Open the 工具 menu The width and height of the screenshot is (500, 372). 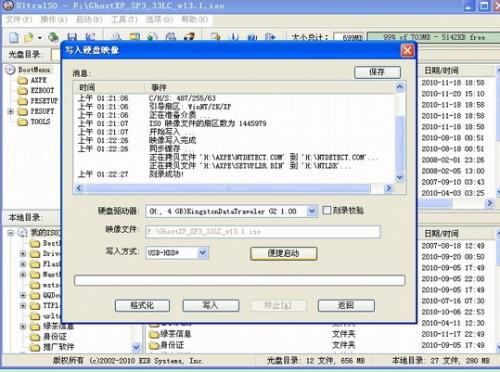click(124, 19)
